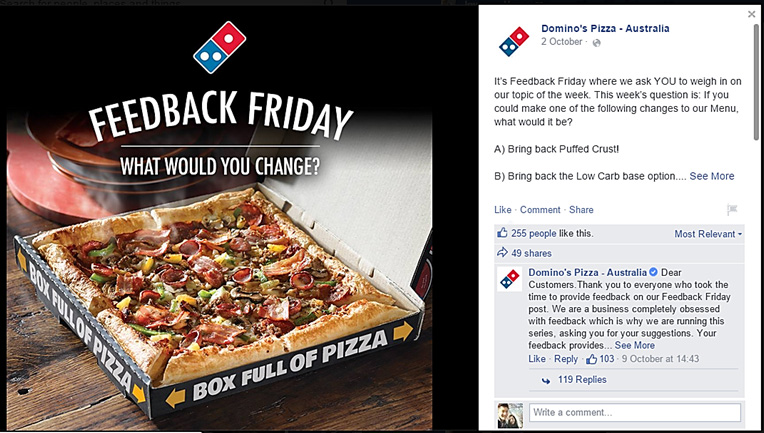
Task: Click the share arrow icon beside 49 shares
Action: point(502,253)
